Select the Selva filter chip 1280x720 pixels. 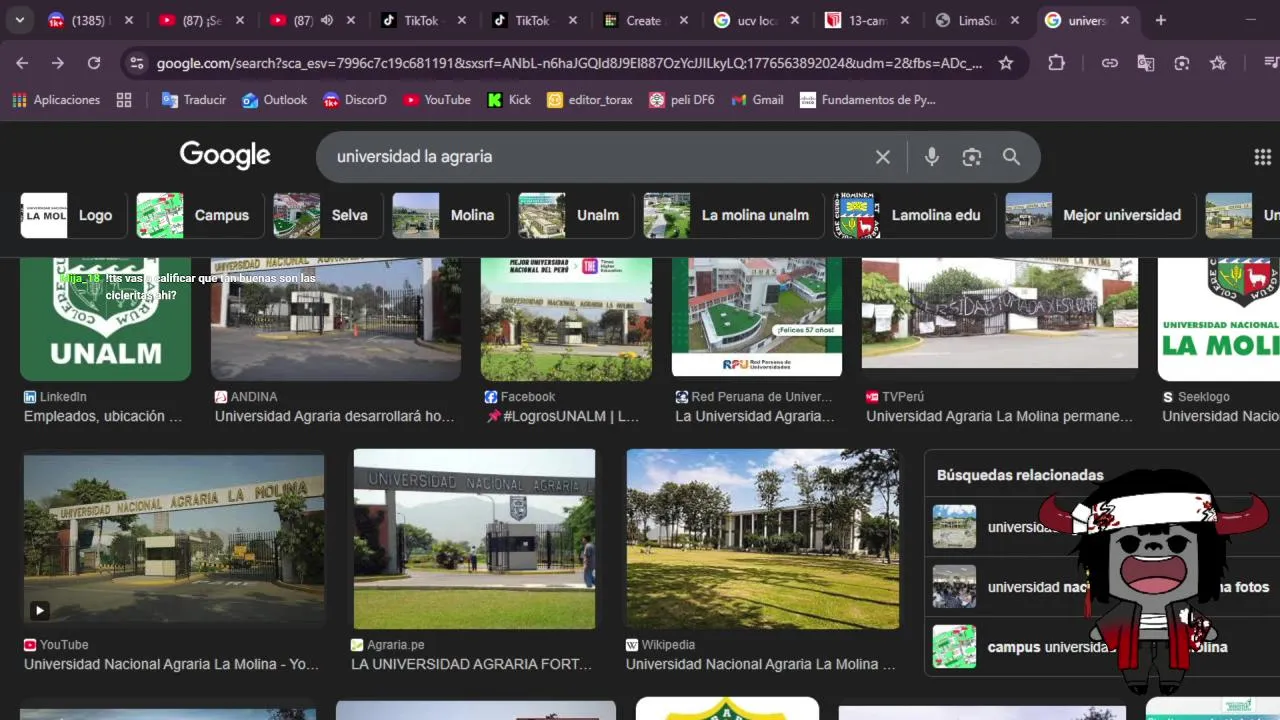327,215
